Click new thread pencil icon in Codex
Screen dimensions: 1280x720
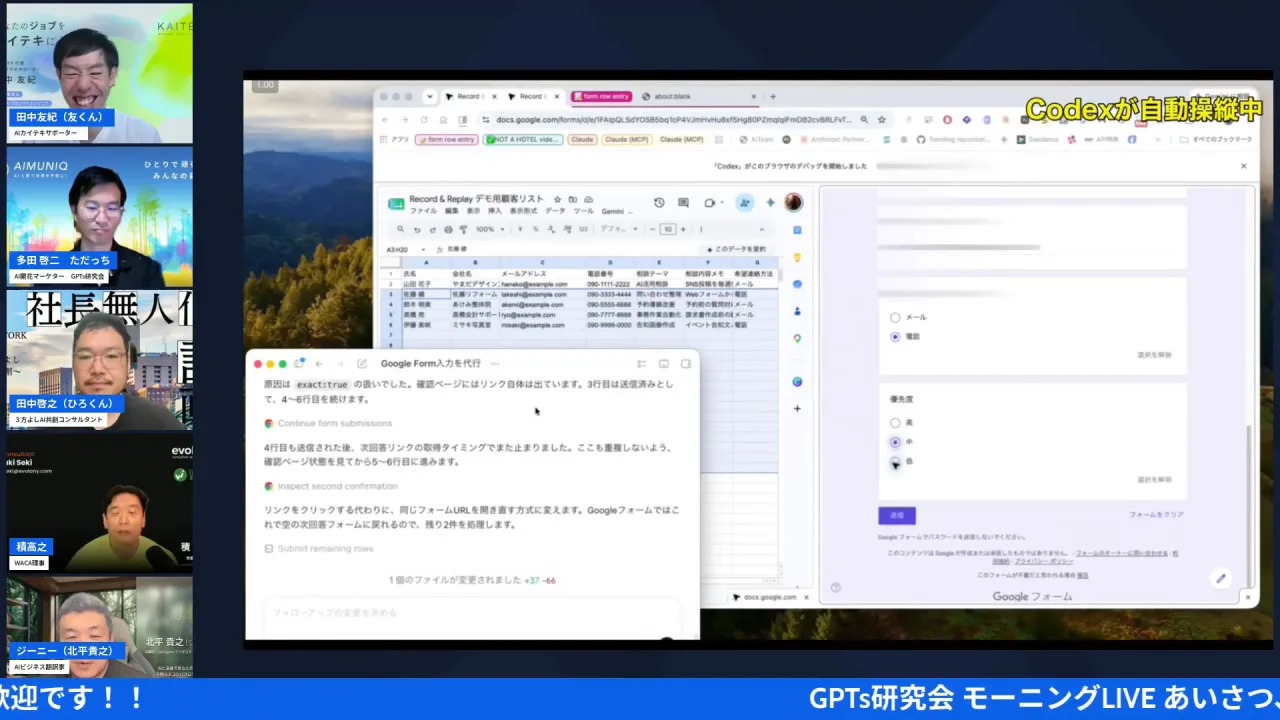362,364
